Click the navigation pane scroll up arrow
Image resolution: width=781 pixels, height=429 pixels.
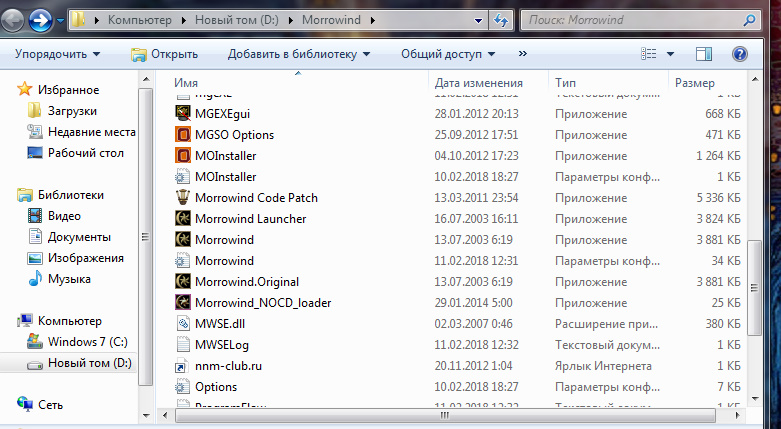click(x=146, y=79)
